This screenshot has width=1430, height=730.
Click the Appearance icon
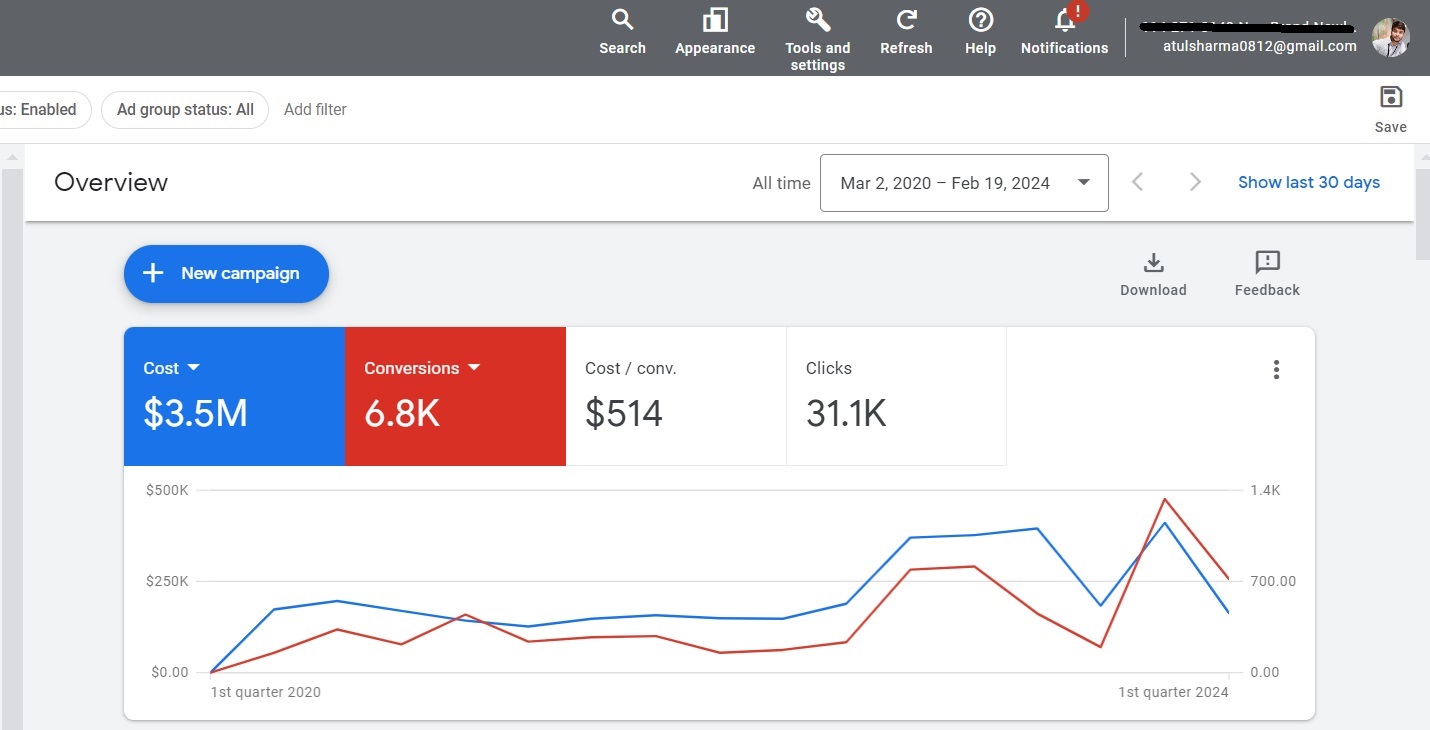(714, 21)
